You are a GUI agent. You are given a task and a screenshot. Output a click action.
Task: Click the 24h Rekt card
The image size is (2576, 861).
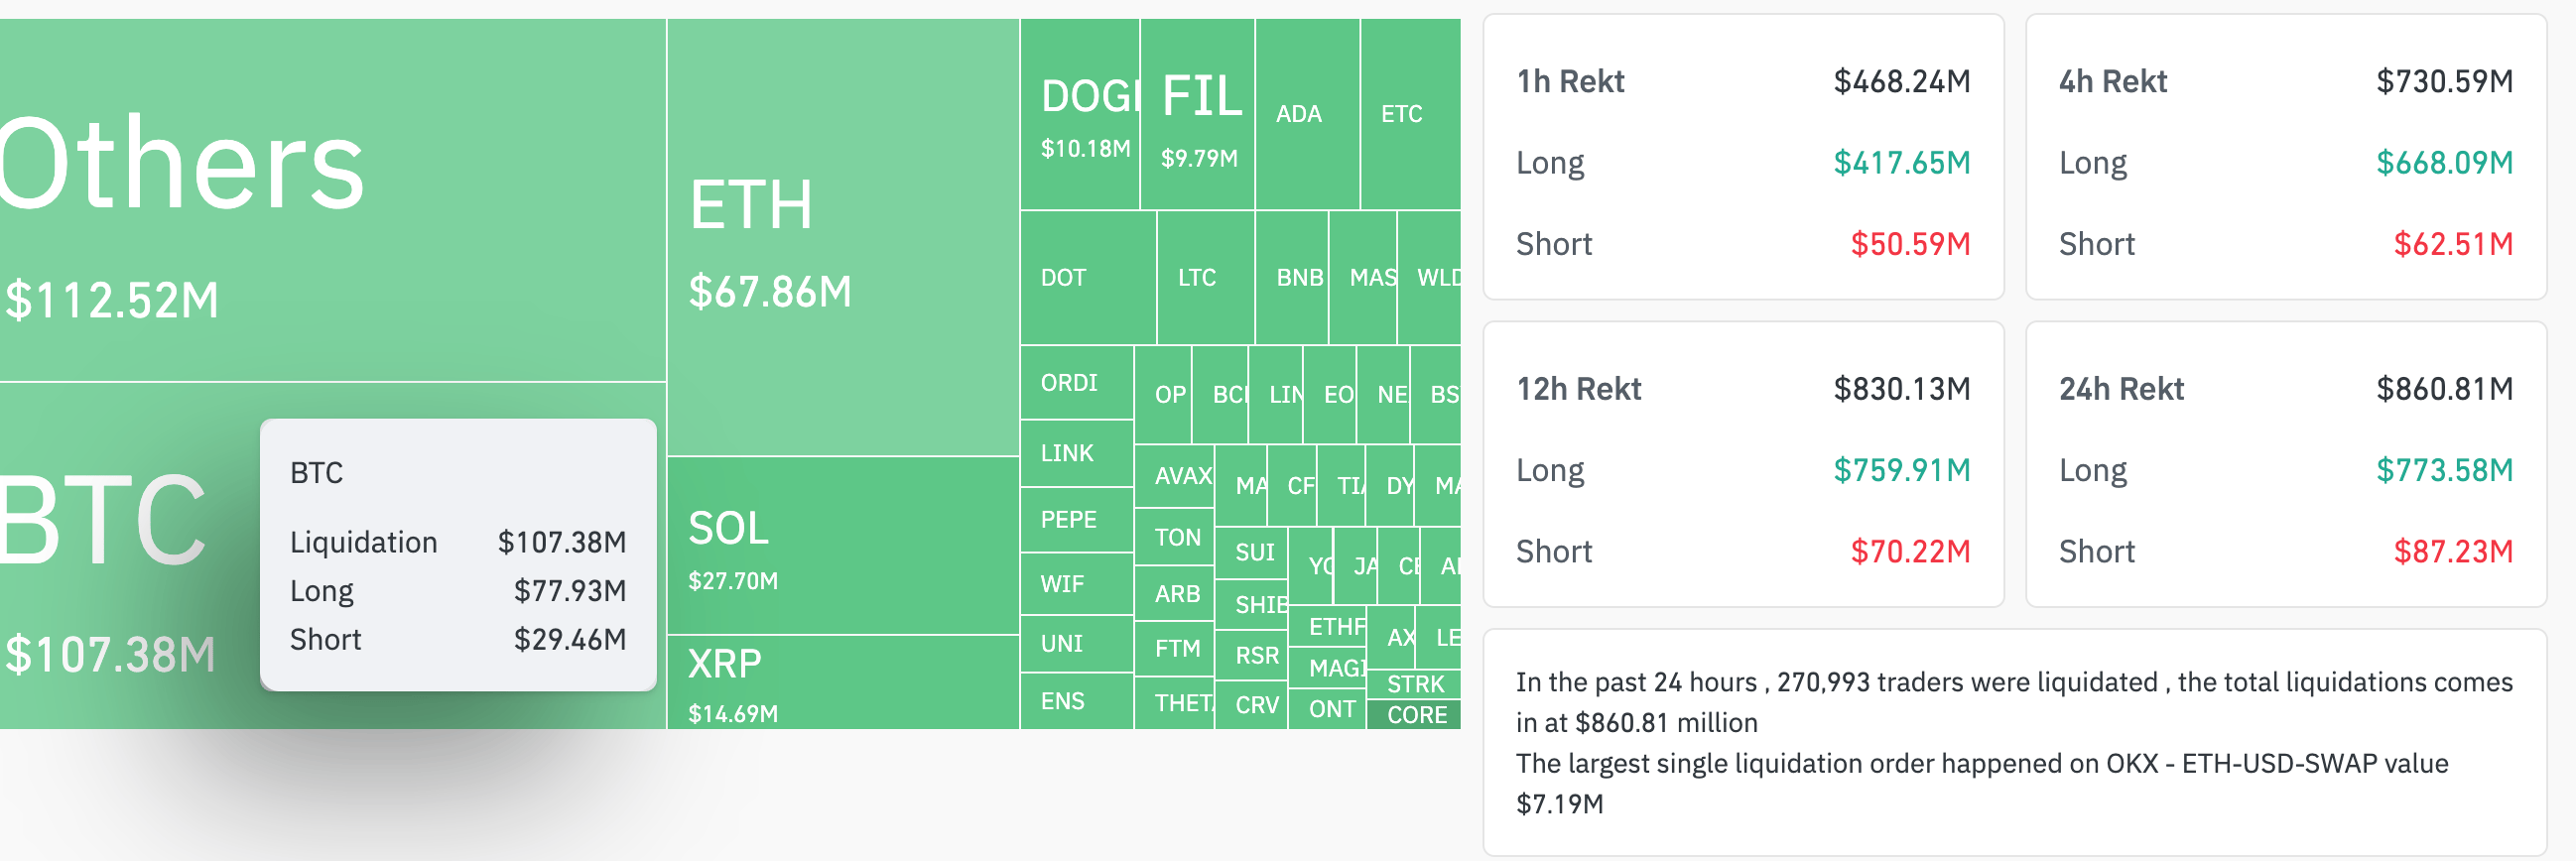pos(2285,465)
